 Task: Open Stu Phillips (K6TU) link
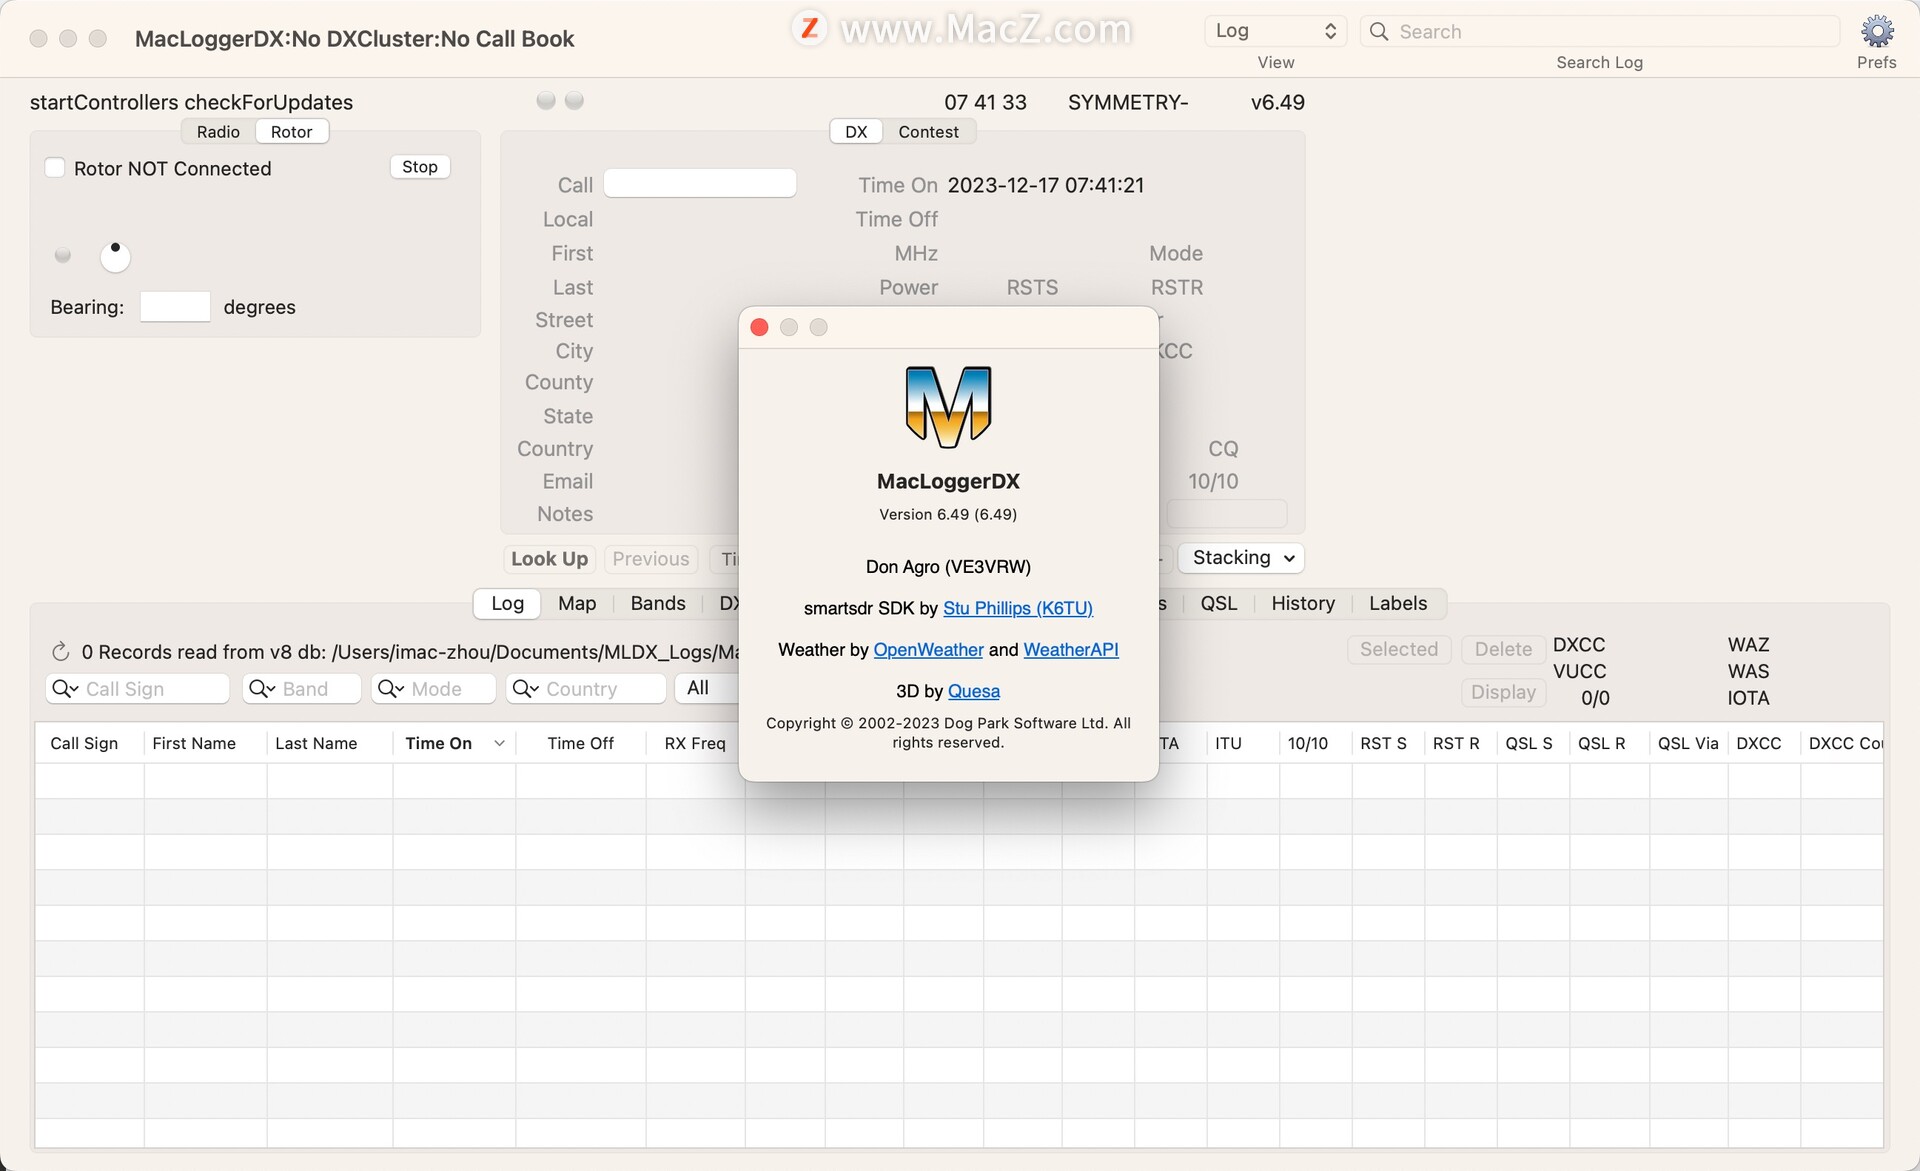coord(1018,608)
